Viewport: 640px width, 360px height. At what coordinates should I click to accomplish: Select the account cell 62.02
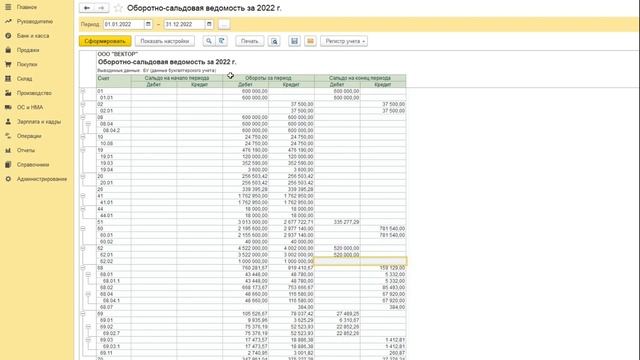(113, 261)
